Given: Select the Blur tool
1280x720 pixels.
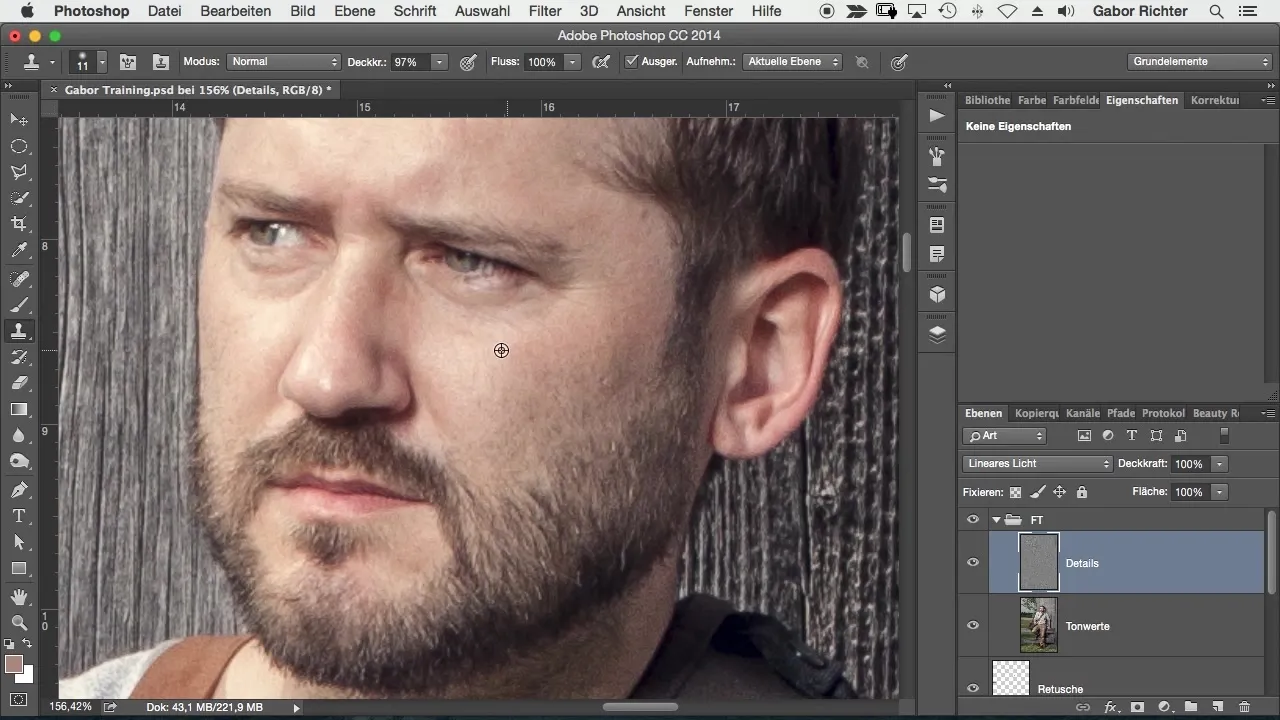Looking at the screenshot, I should (x=19, y=435).
